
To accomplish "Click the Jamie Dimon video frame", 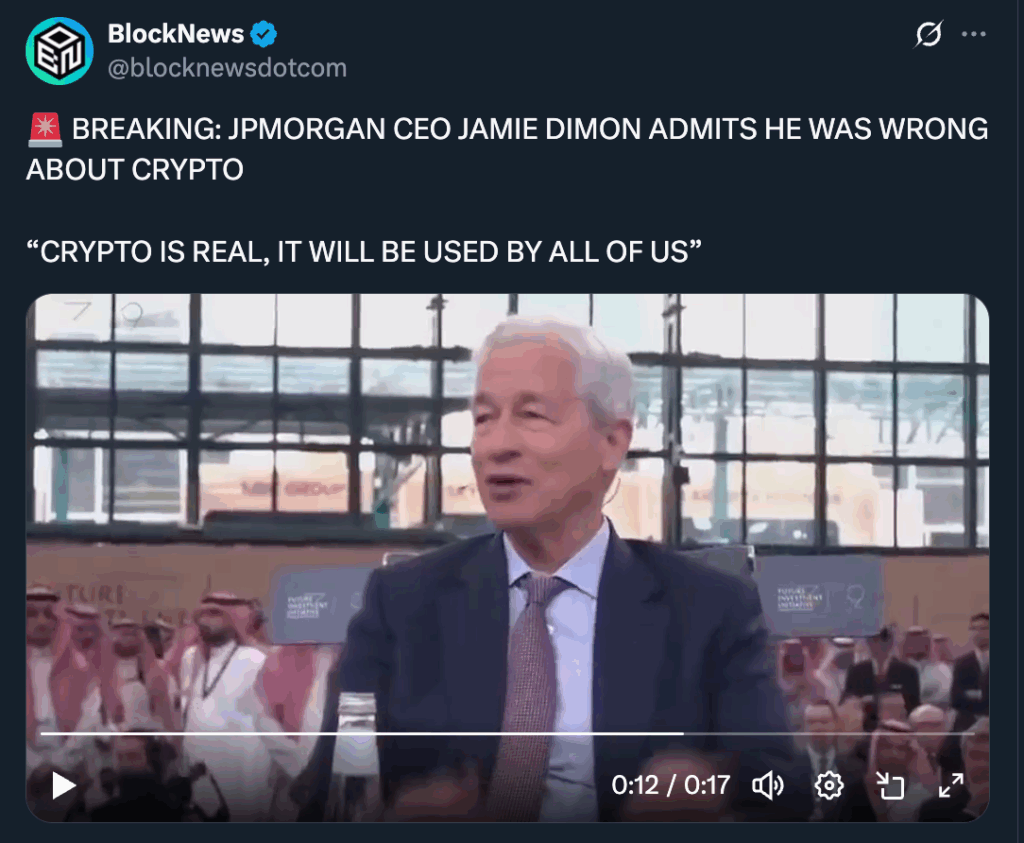I will coord(507,509).
